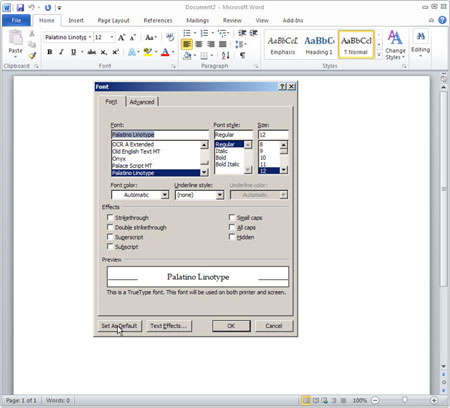Image resolution: width=450 pixels, height=408 pixels.
Task: Click the zoom slider handle
Action: pos(404,400)
